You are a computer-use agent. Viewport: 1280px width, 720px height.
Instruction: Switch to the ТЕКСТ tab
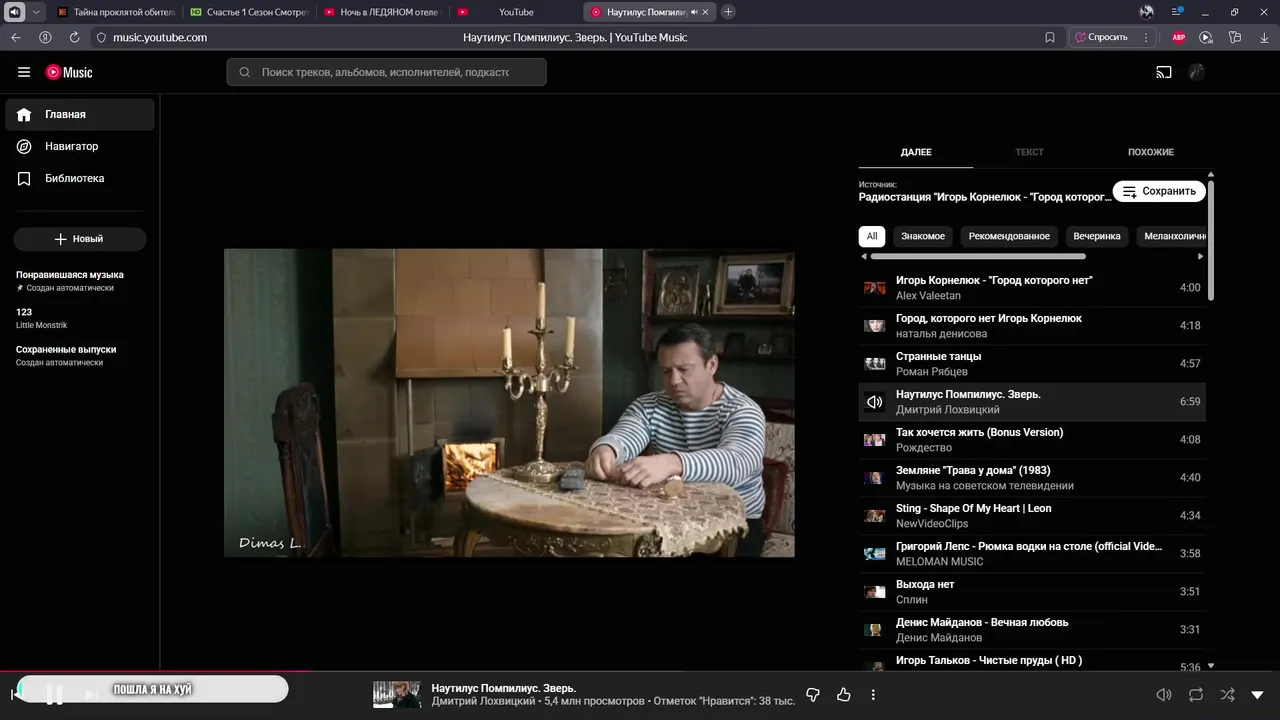click(1029, 152)
